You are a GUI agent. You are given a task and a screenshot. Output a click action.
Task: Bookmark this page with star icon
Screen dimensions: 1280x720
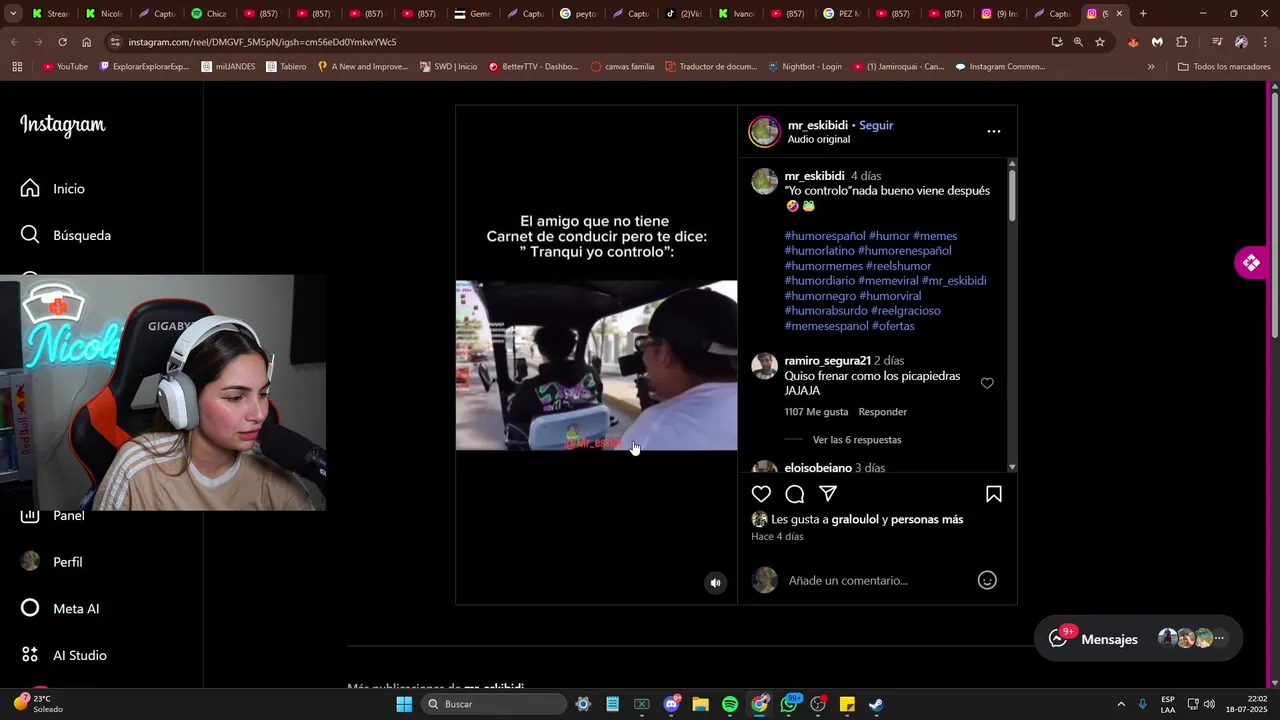(1100, 42)
